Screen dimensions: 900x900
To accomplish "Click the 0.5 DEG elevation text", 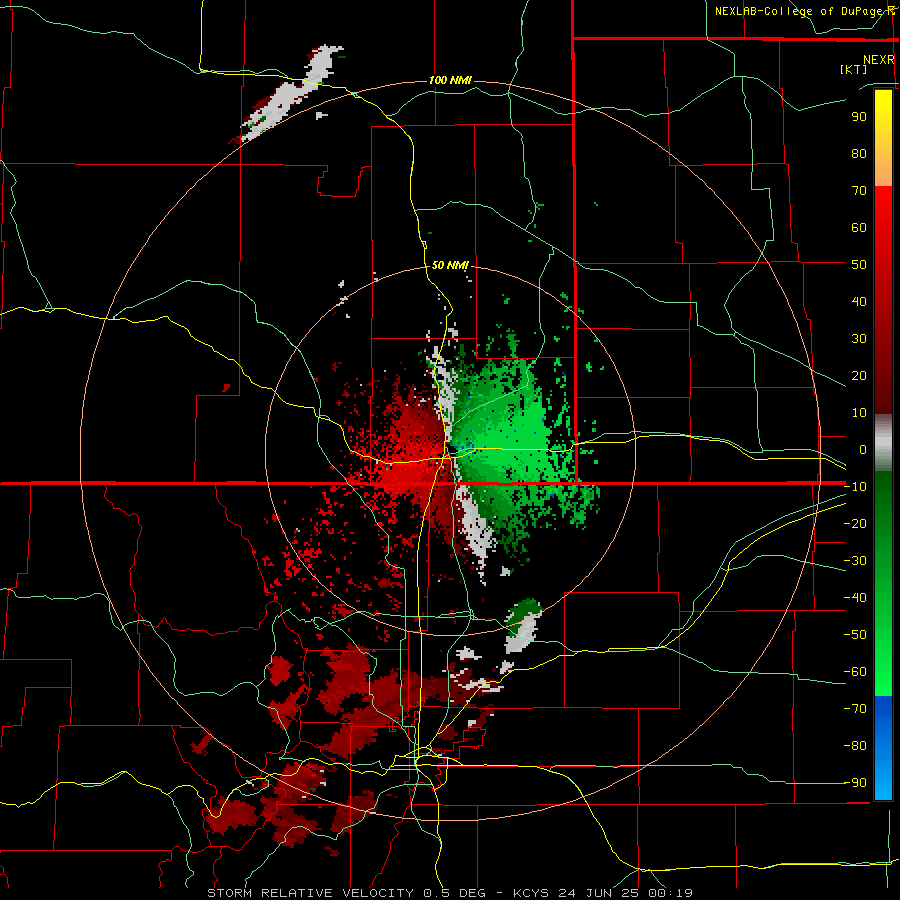I will [x=455, y=893].
